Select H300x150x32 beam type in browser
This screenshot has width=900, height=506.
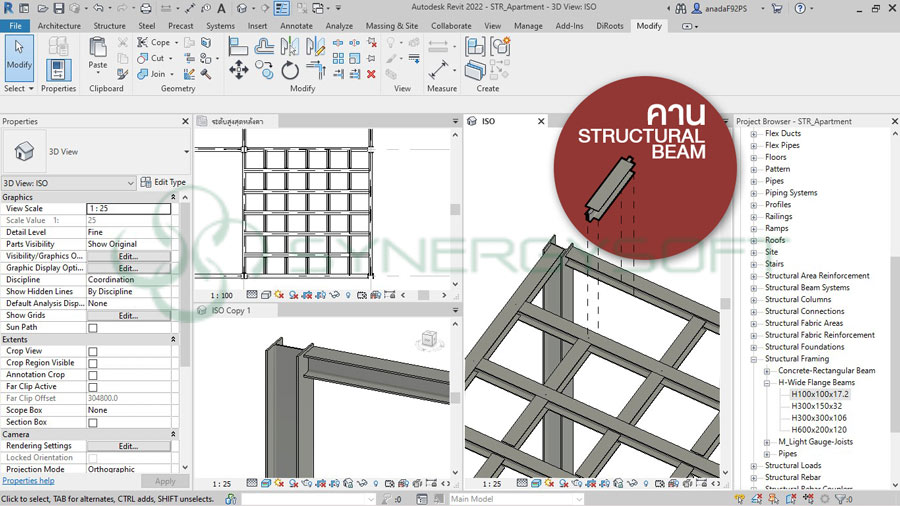816,406
